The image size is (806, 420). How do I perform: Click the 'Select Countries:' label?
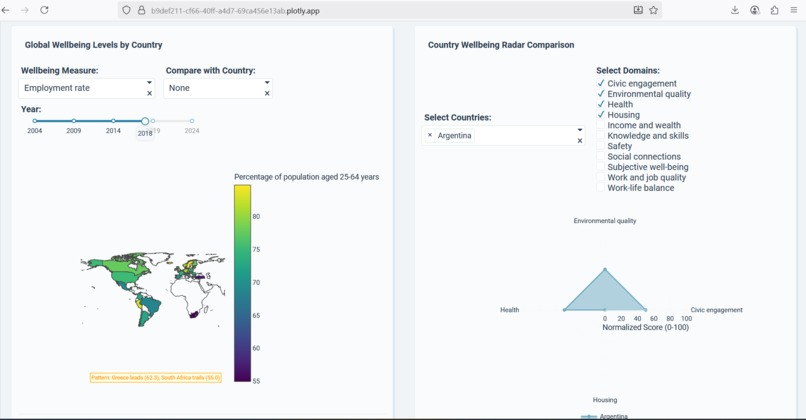coord(457,117)
